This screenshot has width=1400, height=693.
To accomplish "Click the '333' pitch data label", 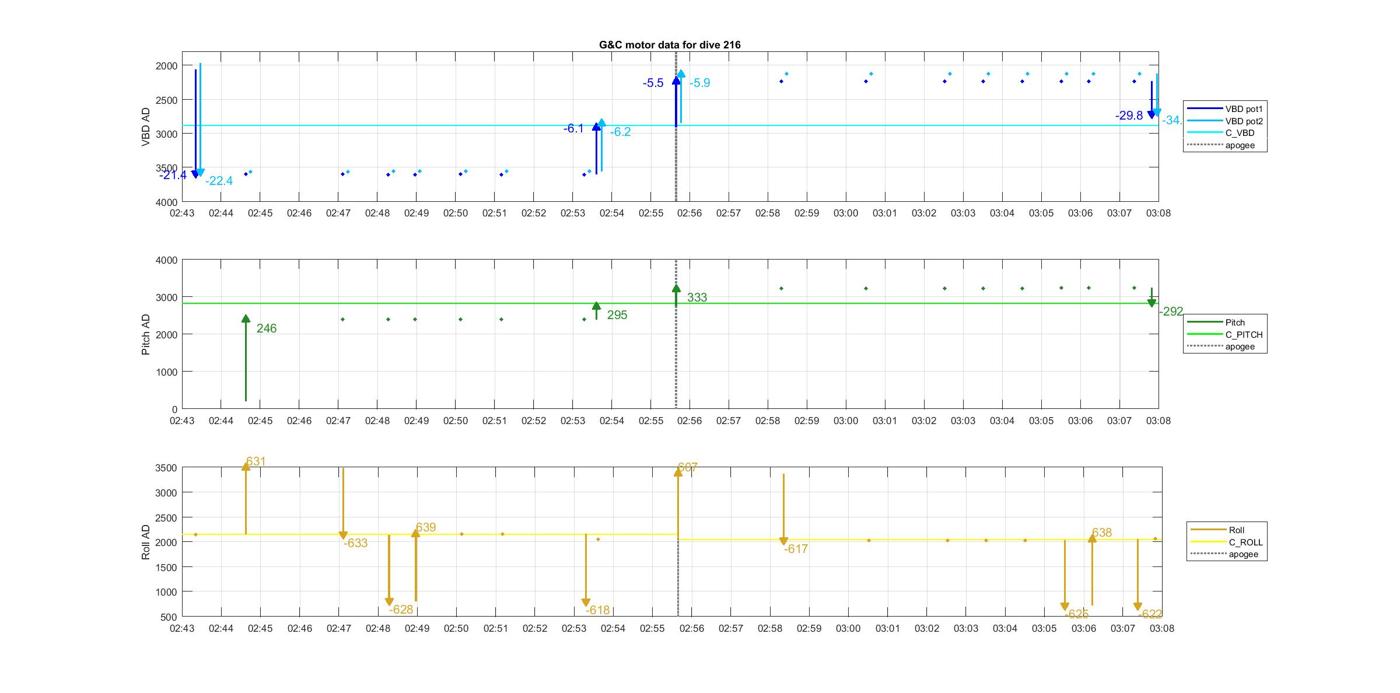I will (697, 298).
